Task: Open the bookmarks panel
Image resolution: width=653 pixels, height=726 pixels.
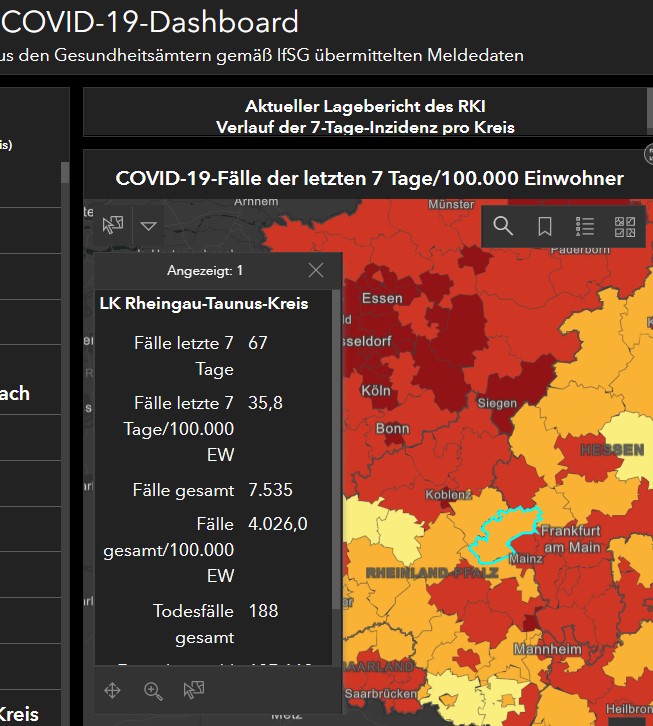Action: 545,226
